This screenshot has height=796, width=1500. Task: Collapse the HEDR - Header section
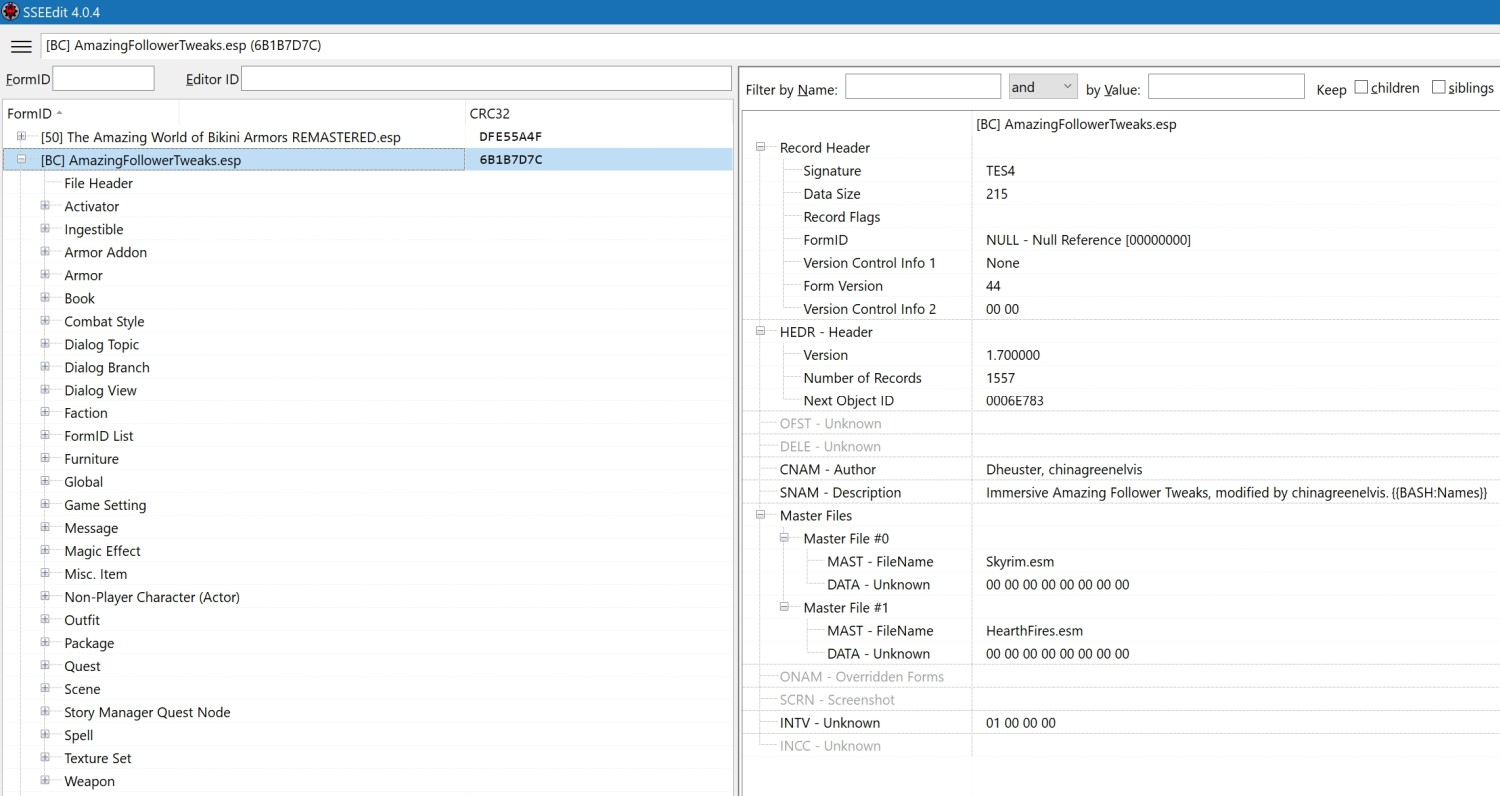[x=761, y=331]
